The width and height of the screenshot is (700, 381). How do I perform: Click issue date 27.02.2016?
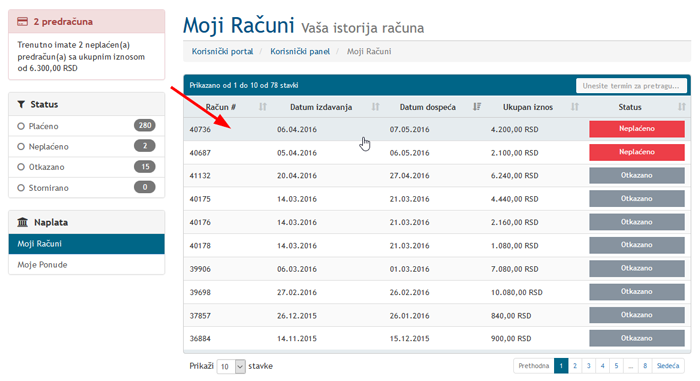[x=297, y=293]
